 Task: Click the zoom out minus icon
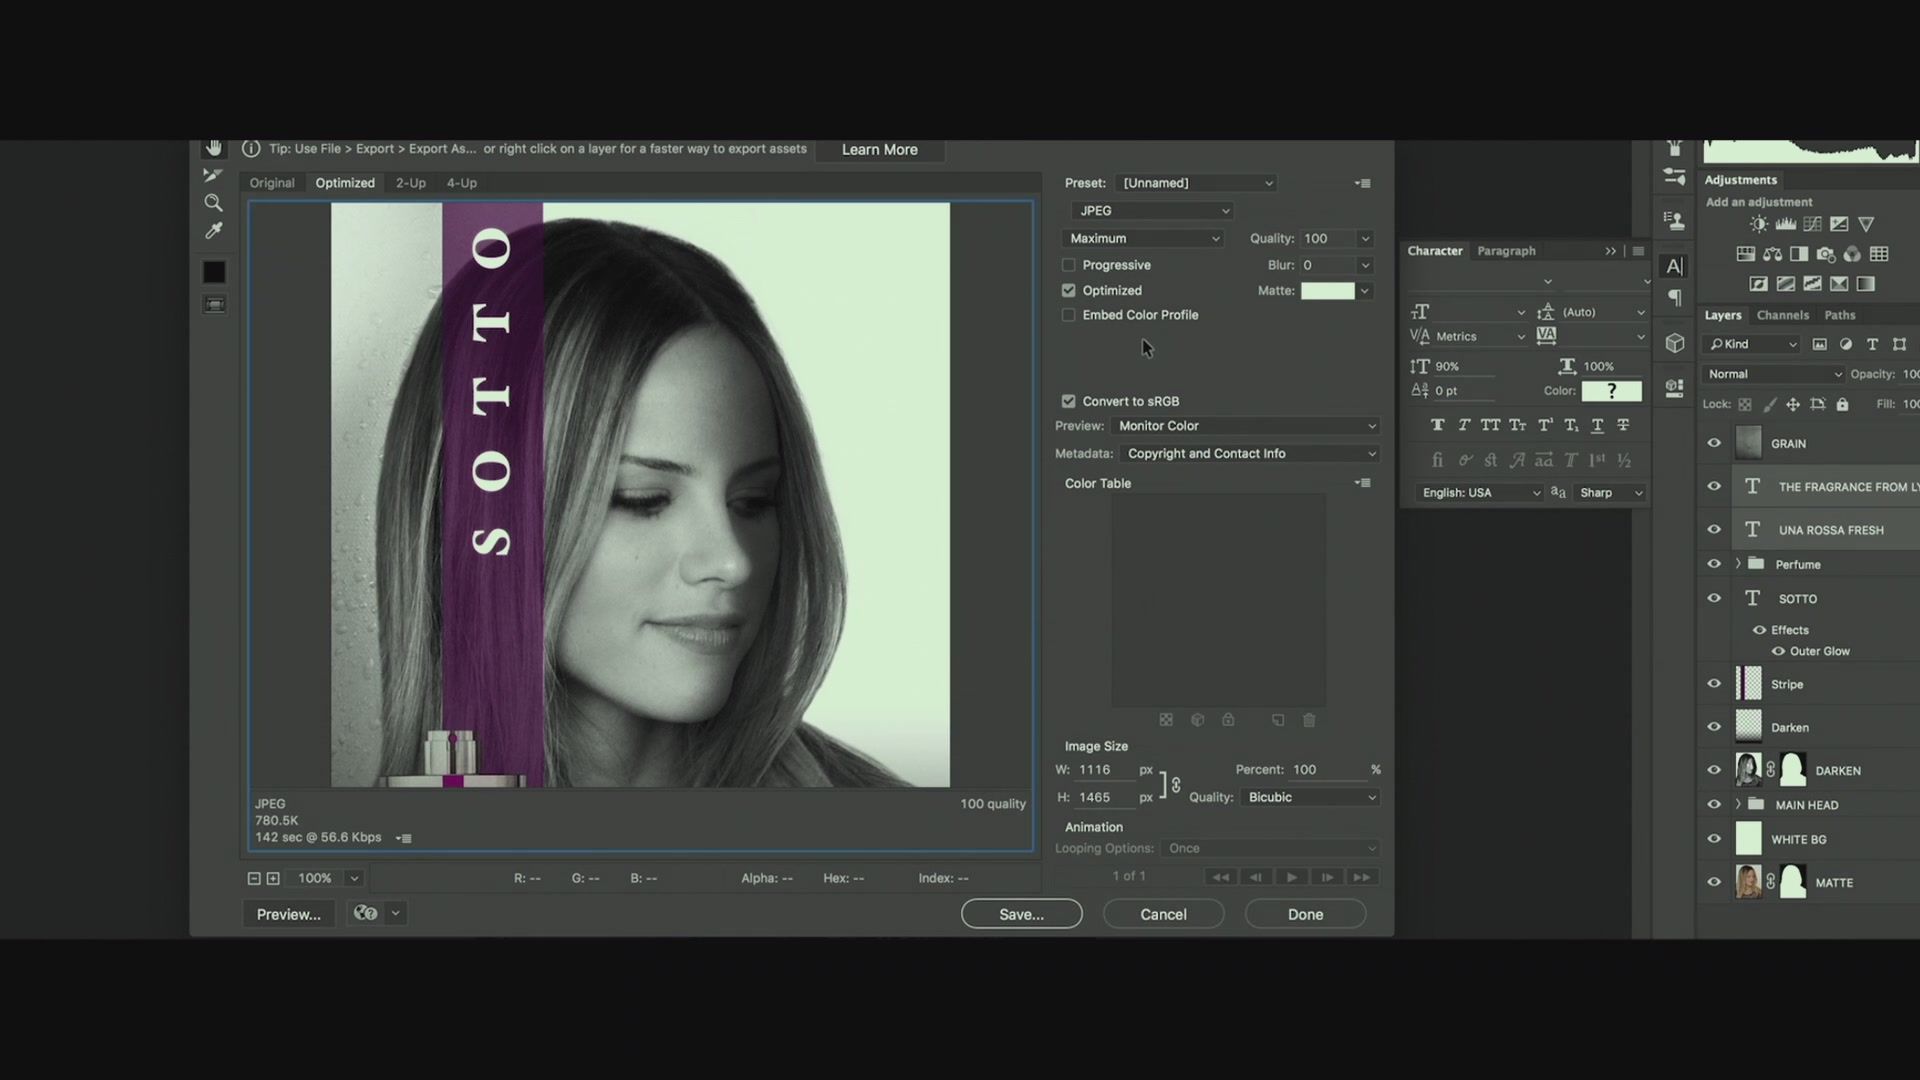click(254, 878)
